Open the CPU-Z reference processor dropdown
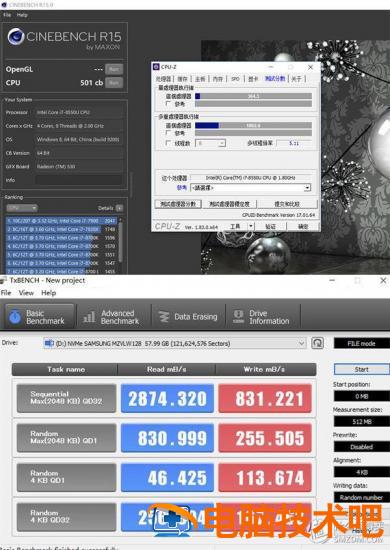390x550 pixels. [307, 188]
